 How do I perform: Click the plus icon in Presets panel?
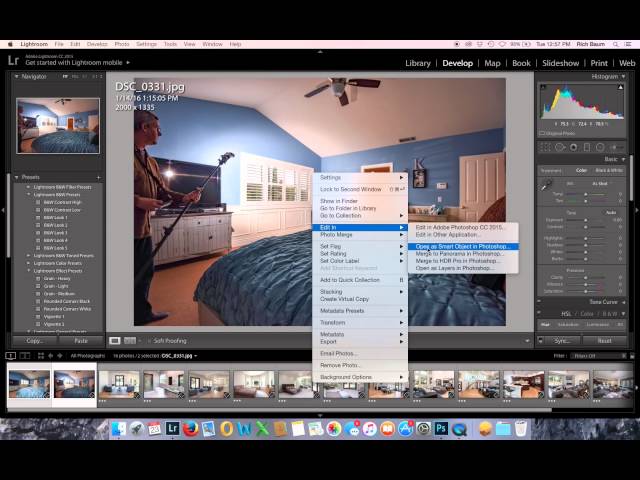pos(98,178)
